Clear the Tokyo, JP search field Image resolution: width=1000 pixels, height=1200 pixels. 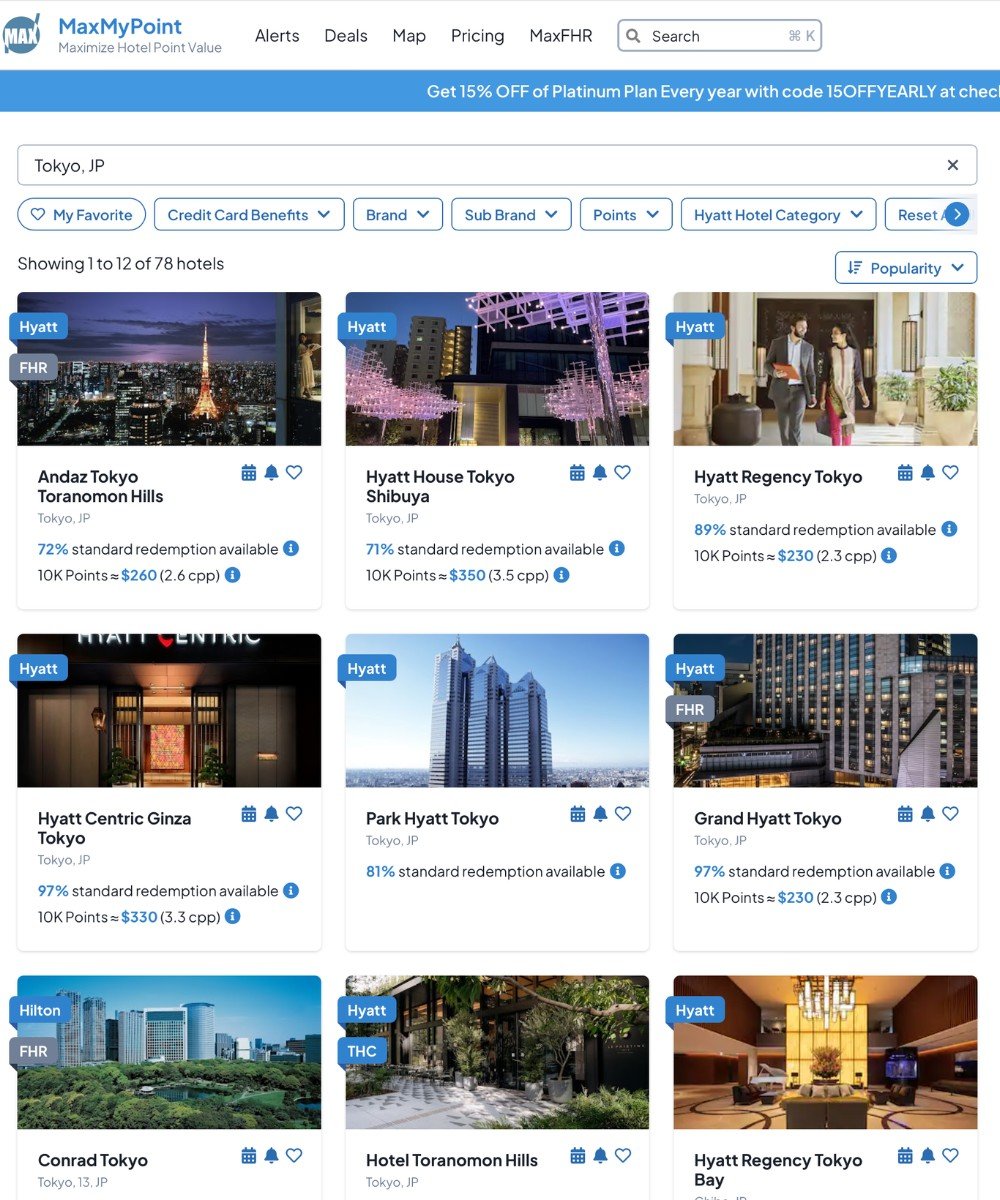953,165
